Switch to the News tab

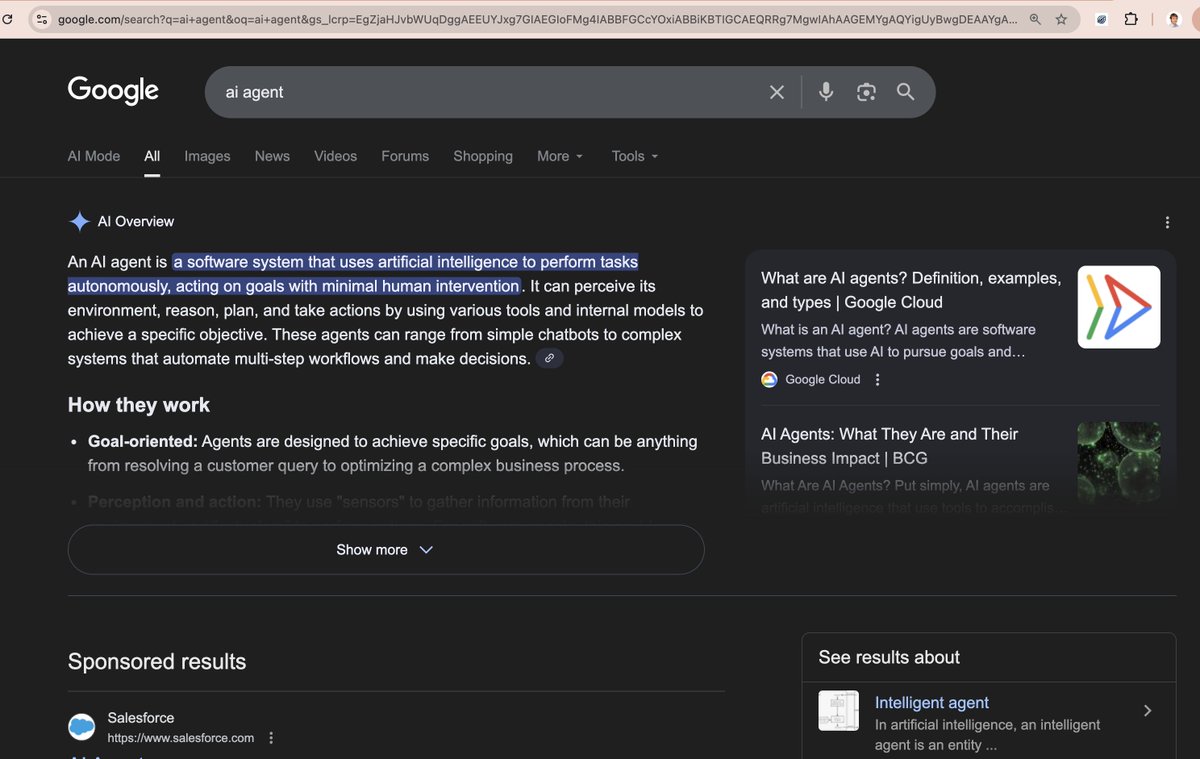[271, 156]
